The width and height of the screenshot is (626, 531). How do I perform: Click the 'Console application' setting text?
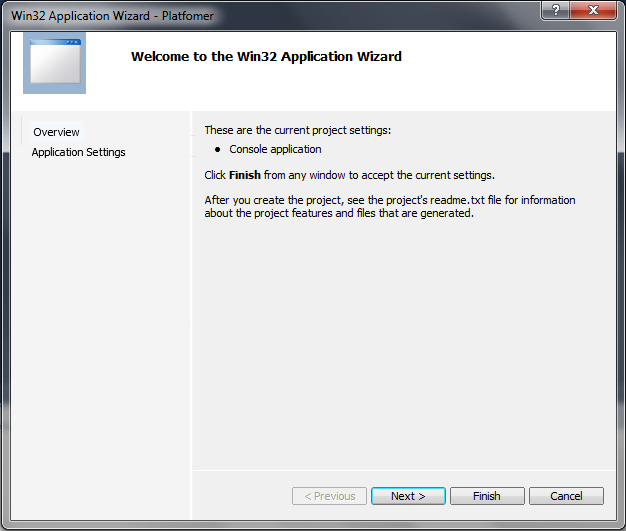pyautogui.click(x=275, y=150)
